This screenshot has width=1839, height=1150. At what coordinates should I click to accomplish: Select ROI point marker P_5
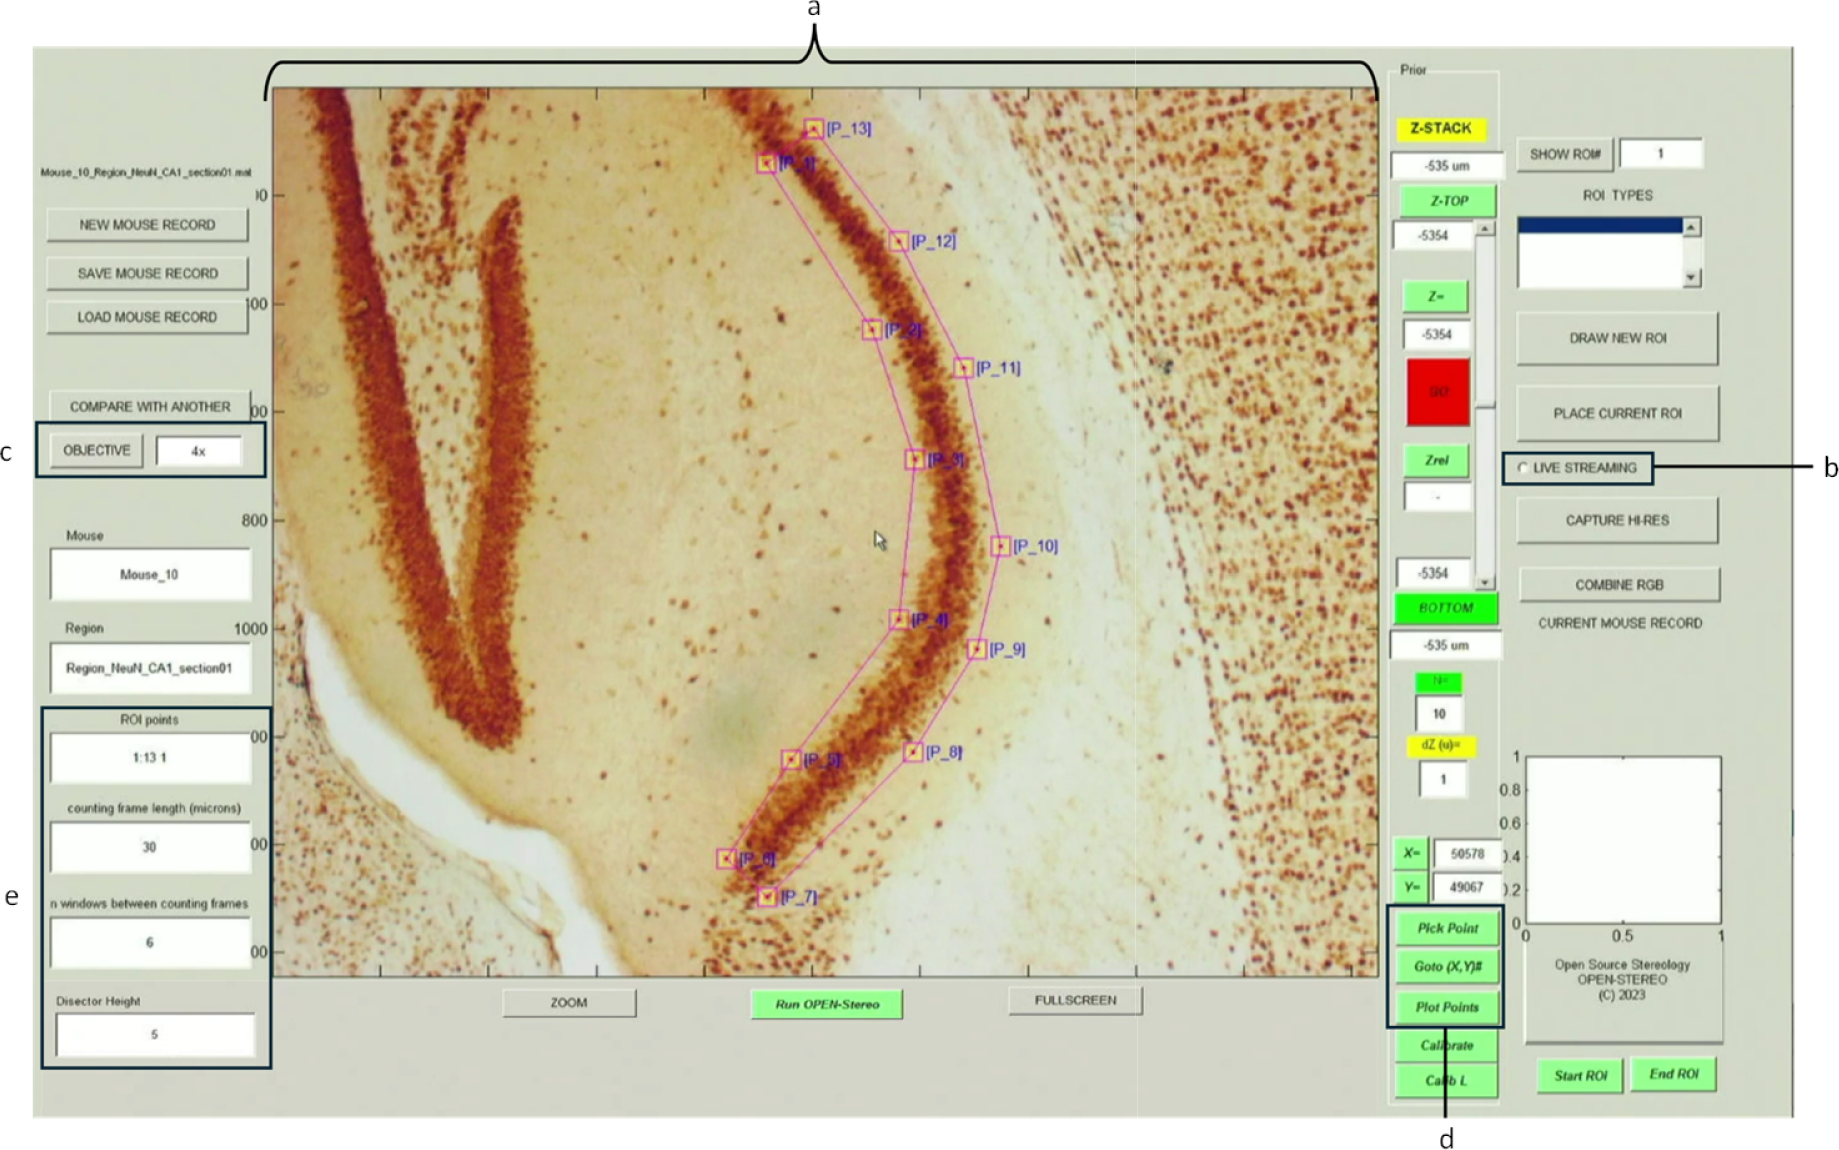pos(791,760)
